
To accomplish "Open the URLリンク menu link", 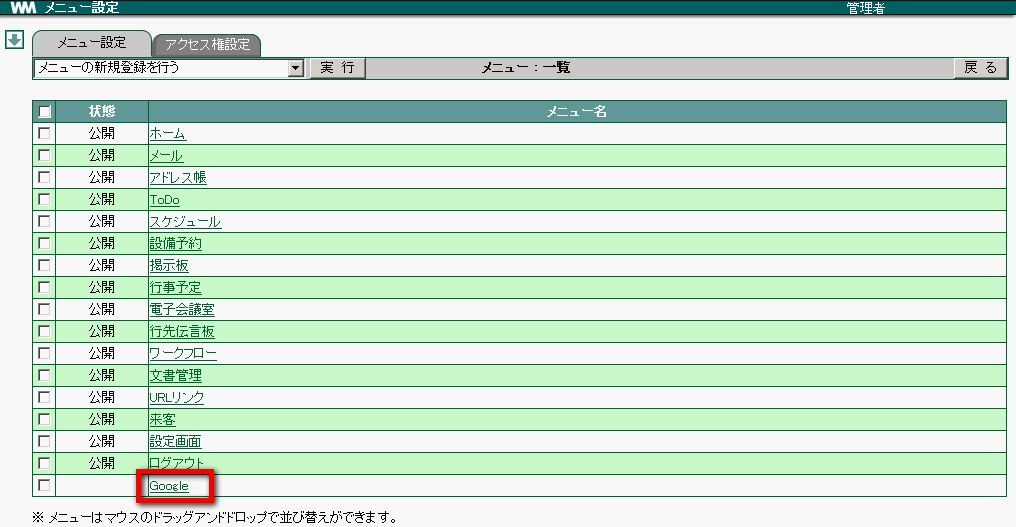I will 177,398.
